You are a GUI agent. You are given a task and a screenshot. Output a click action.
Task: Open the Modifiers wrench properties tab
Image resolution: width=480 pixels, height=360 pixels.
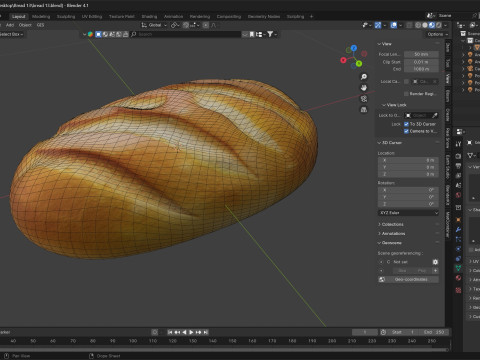click(458, 229)
